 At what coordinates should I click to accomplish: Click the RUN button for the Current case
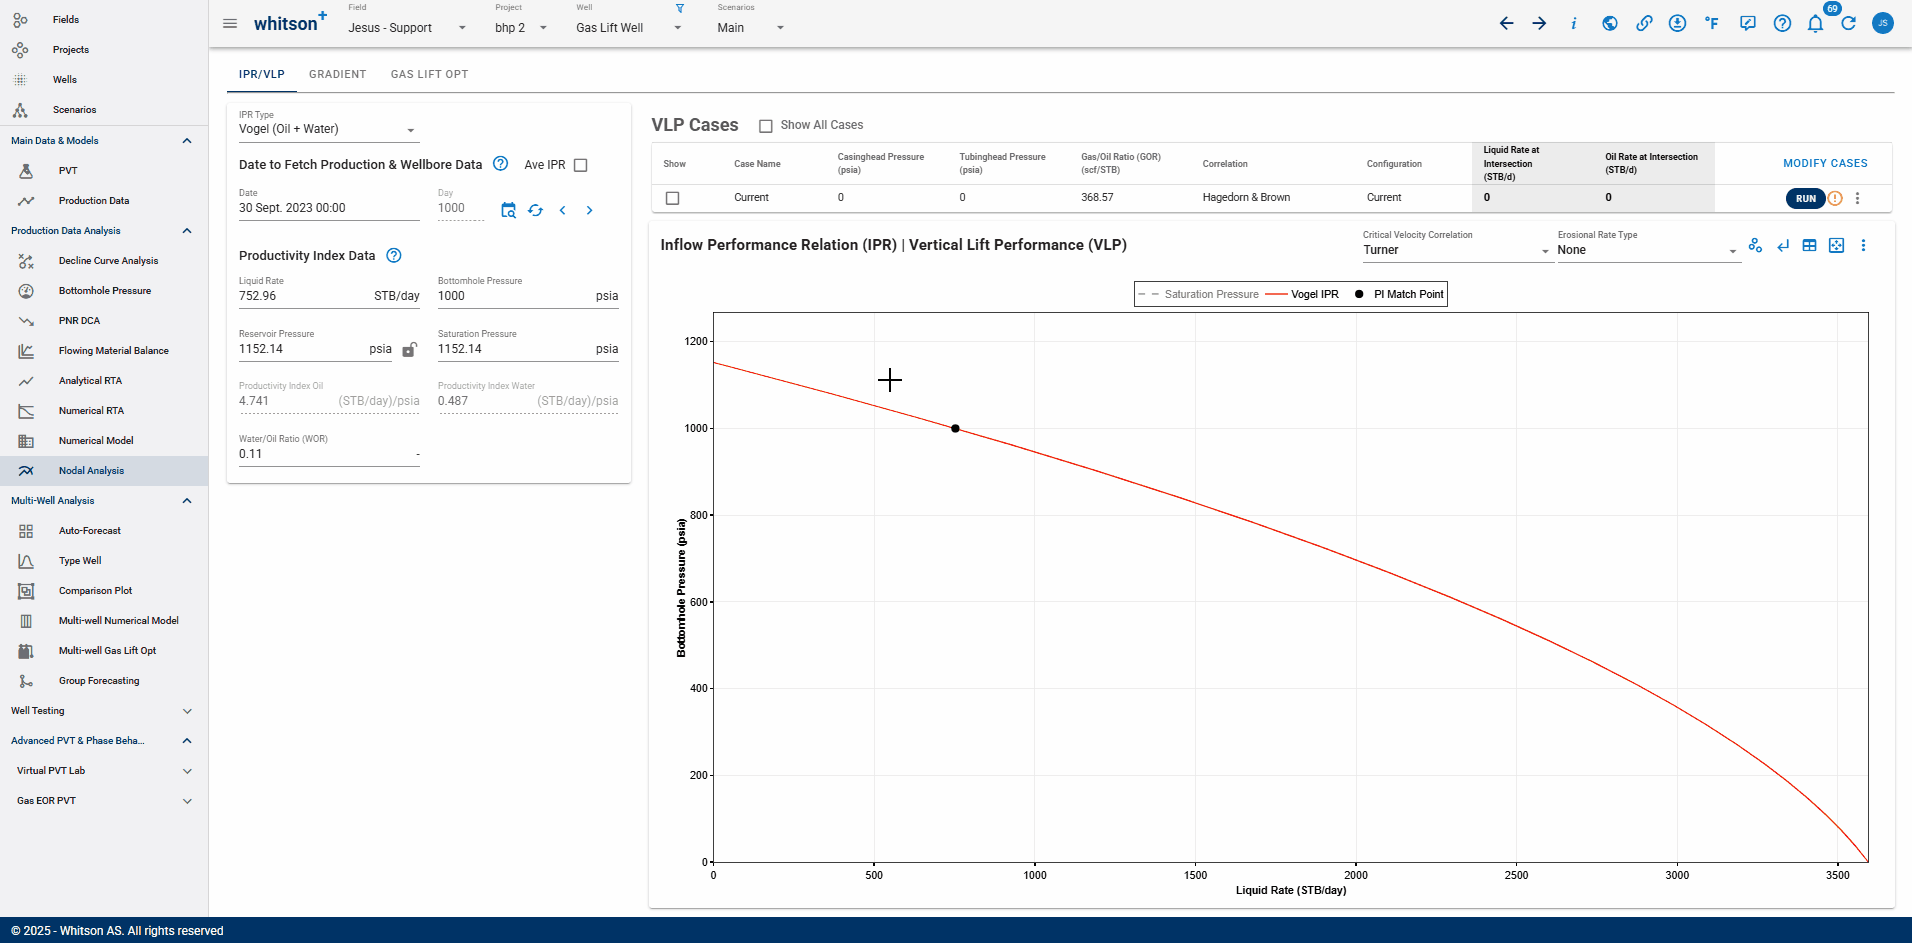pyautogui.click(x=1805, y=198)
